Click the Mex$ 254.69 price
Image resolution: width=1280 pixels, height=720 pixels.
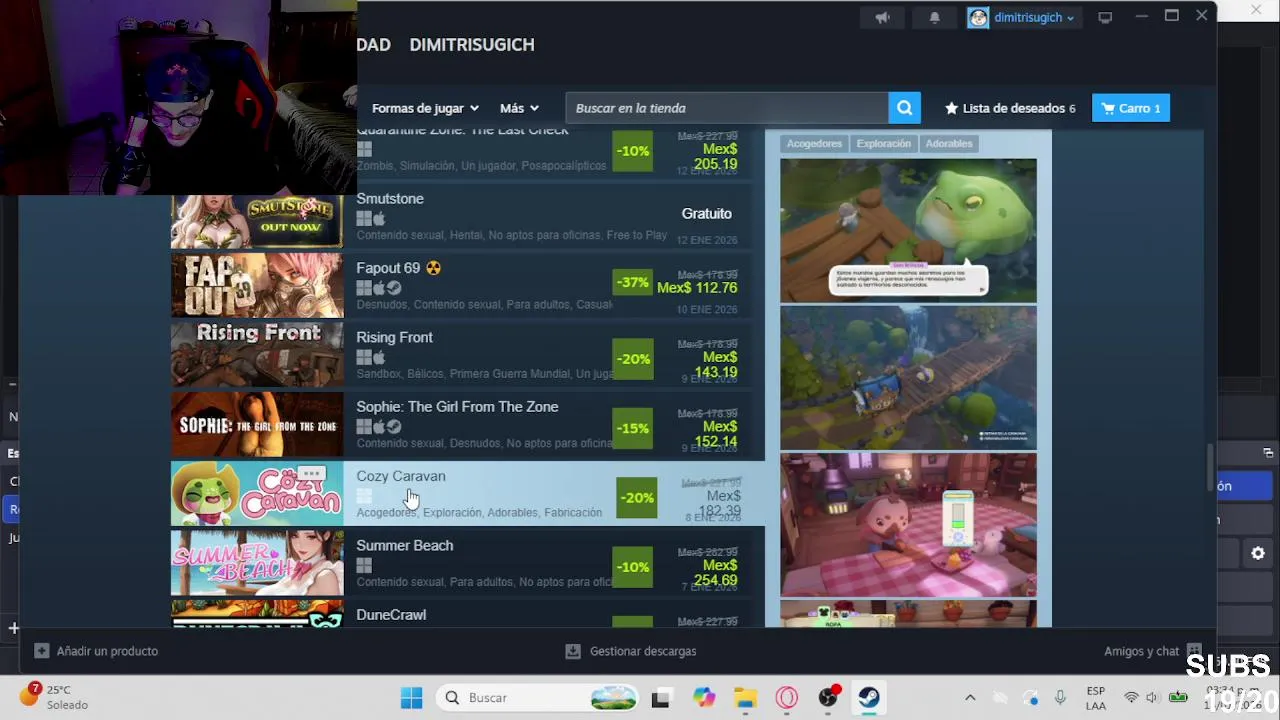[716, 573]
